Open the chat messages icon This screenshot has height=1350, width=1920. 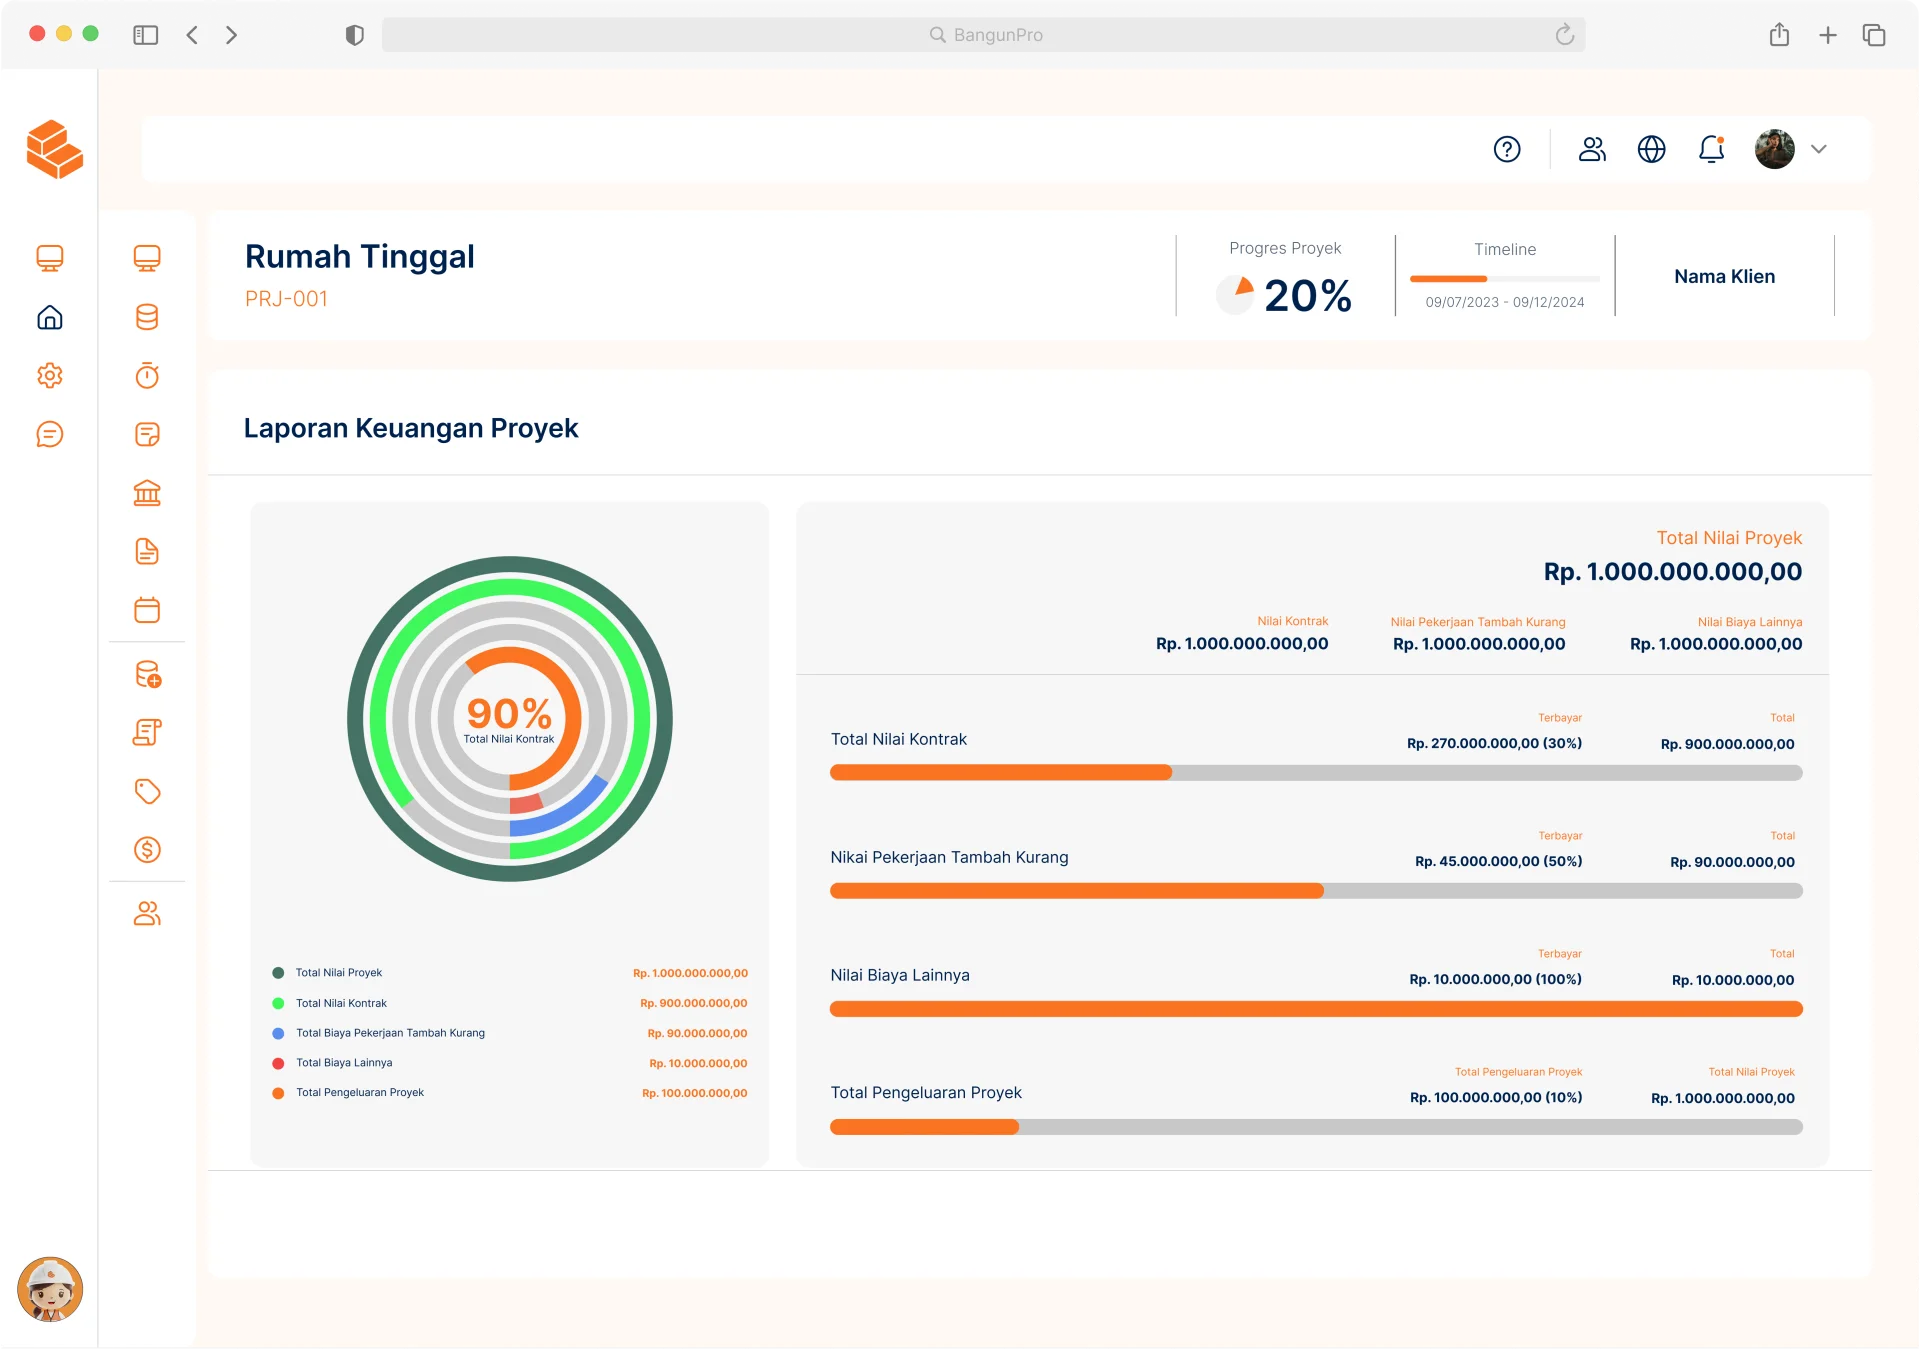click(x=50, y=434)
